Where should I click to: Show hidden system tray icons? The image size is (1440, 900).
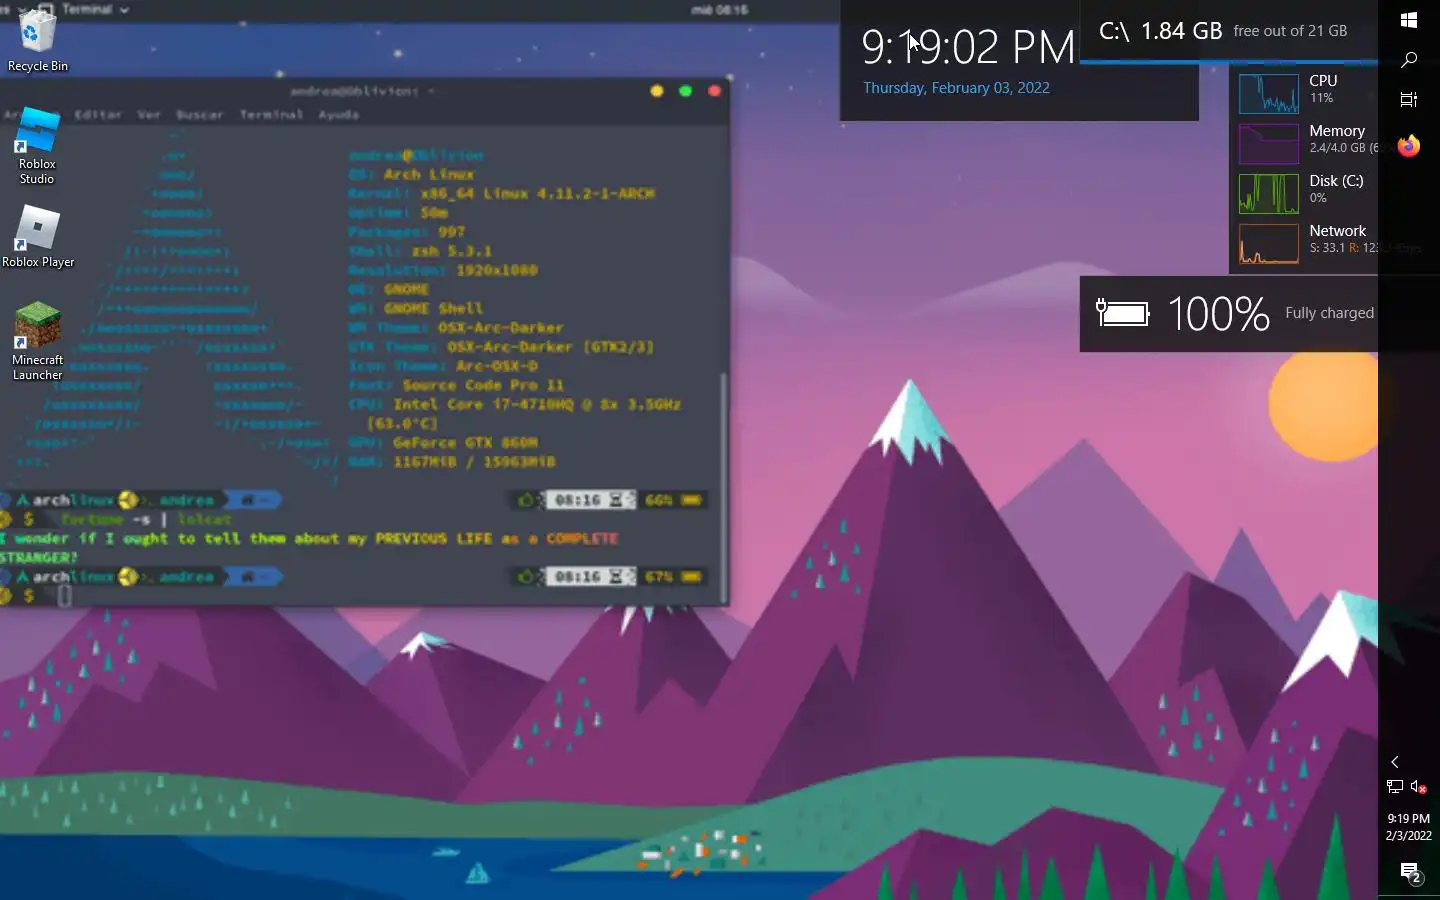[1395, 762]
